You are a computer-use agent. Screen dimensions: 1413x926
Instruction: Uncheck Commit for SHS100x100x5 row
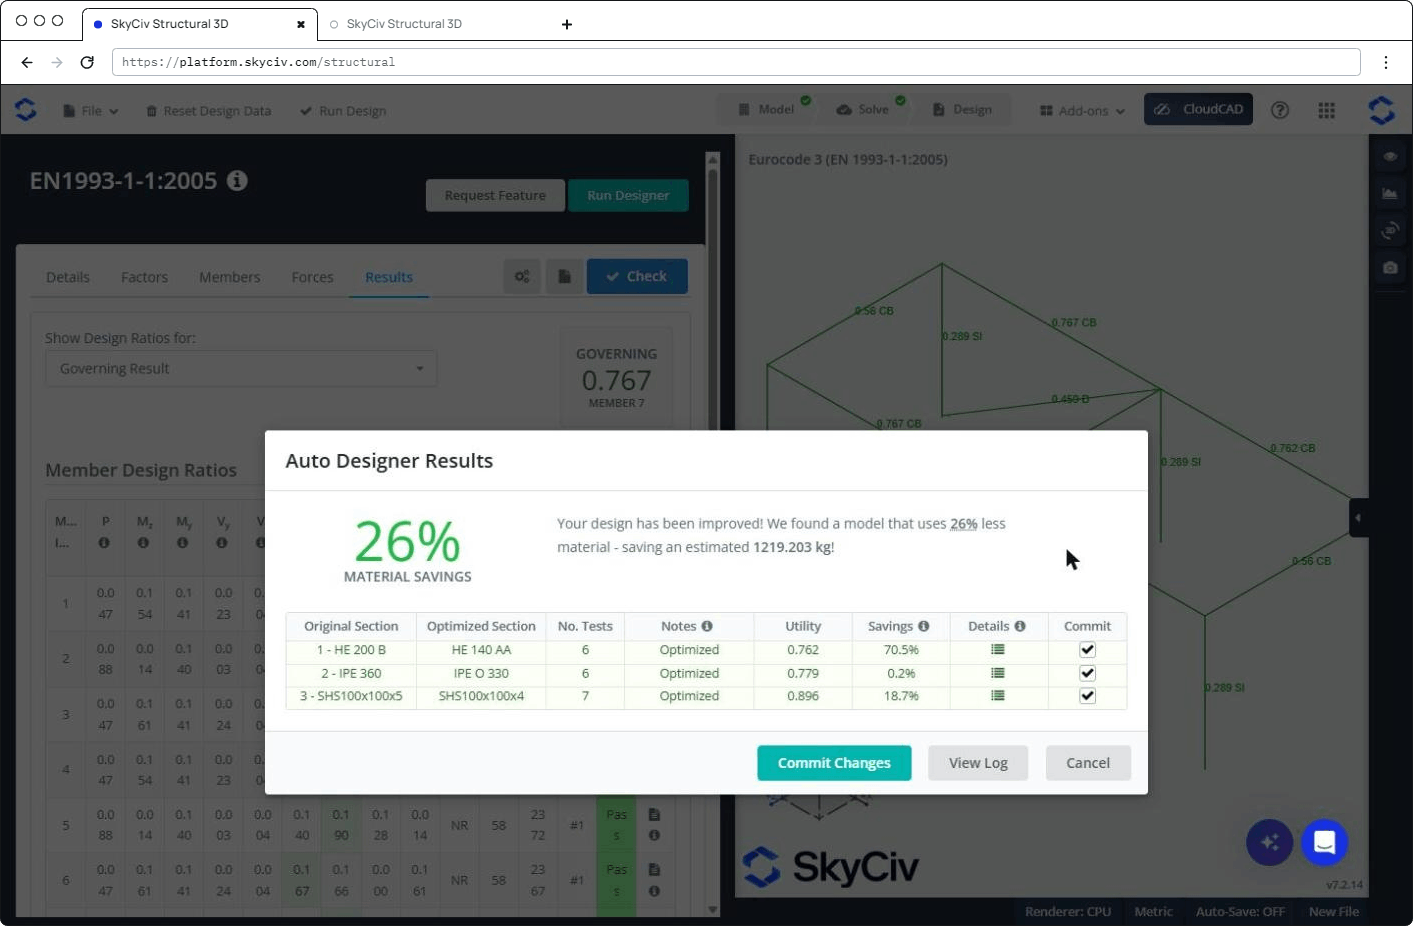coord(1087,696)
